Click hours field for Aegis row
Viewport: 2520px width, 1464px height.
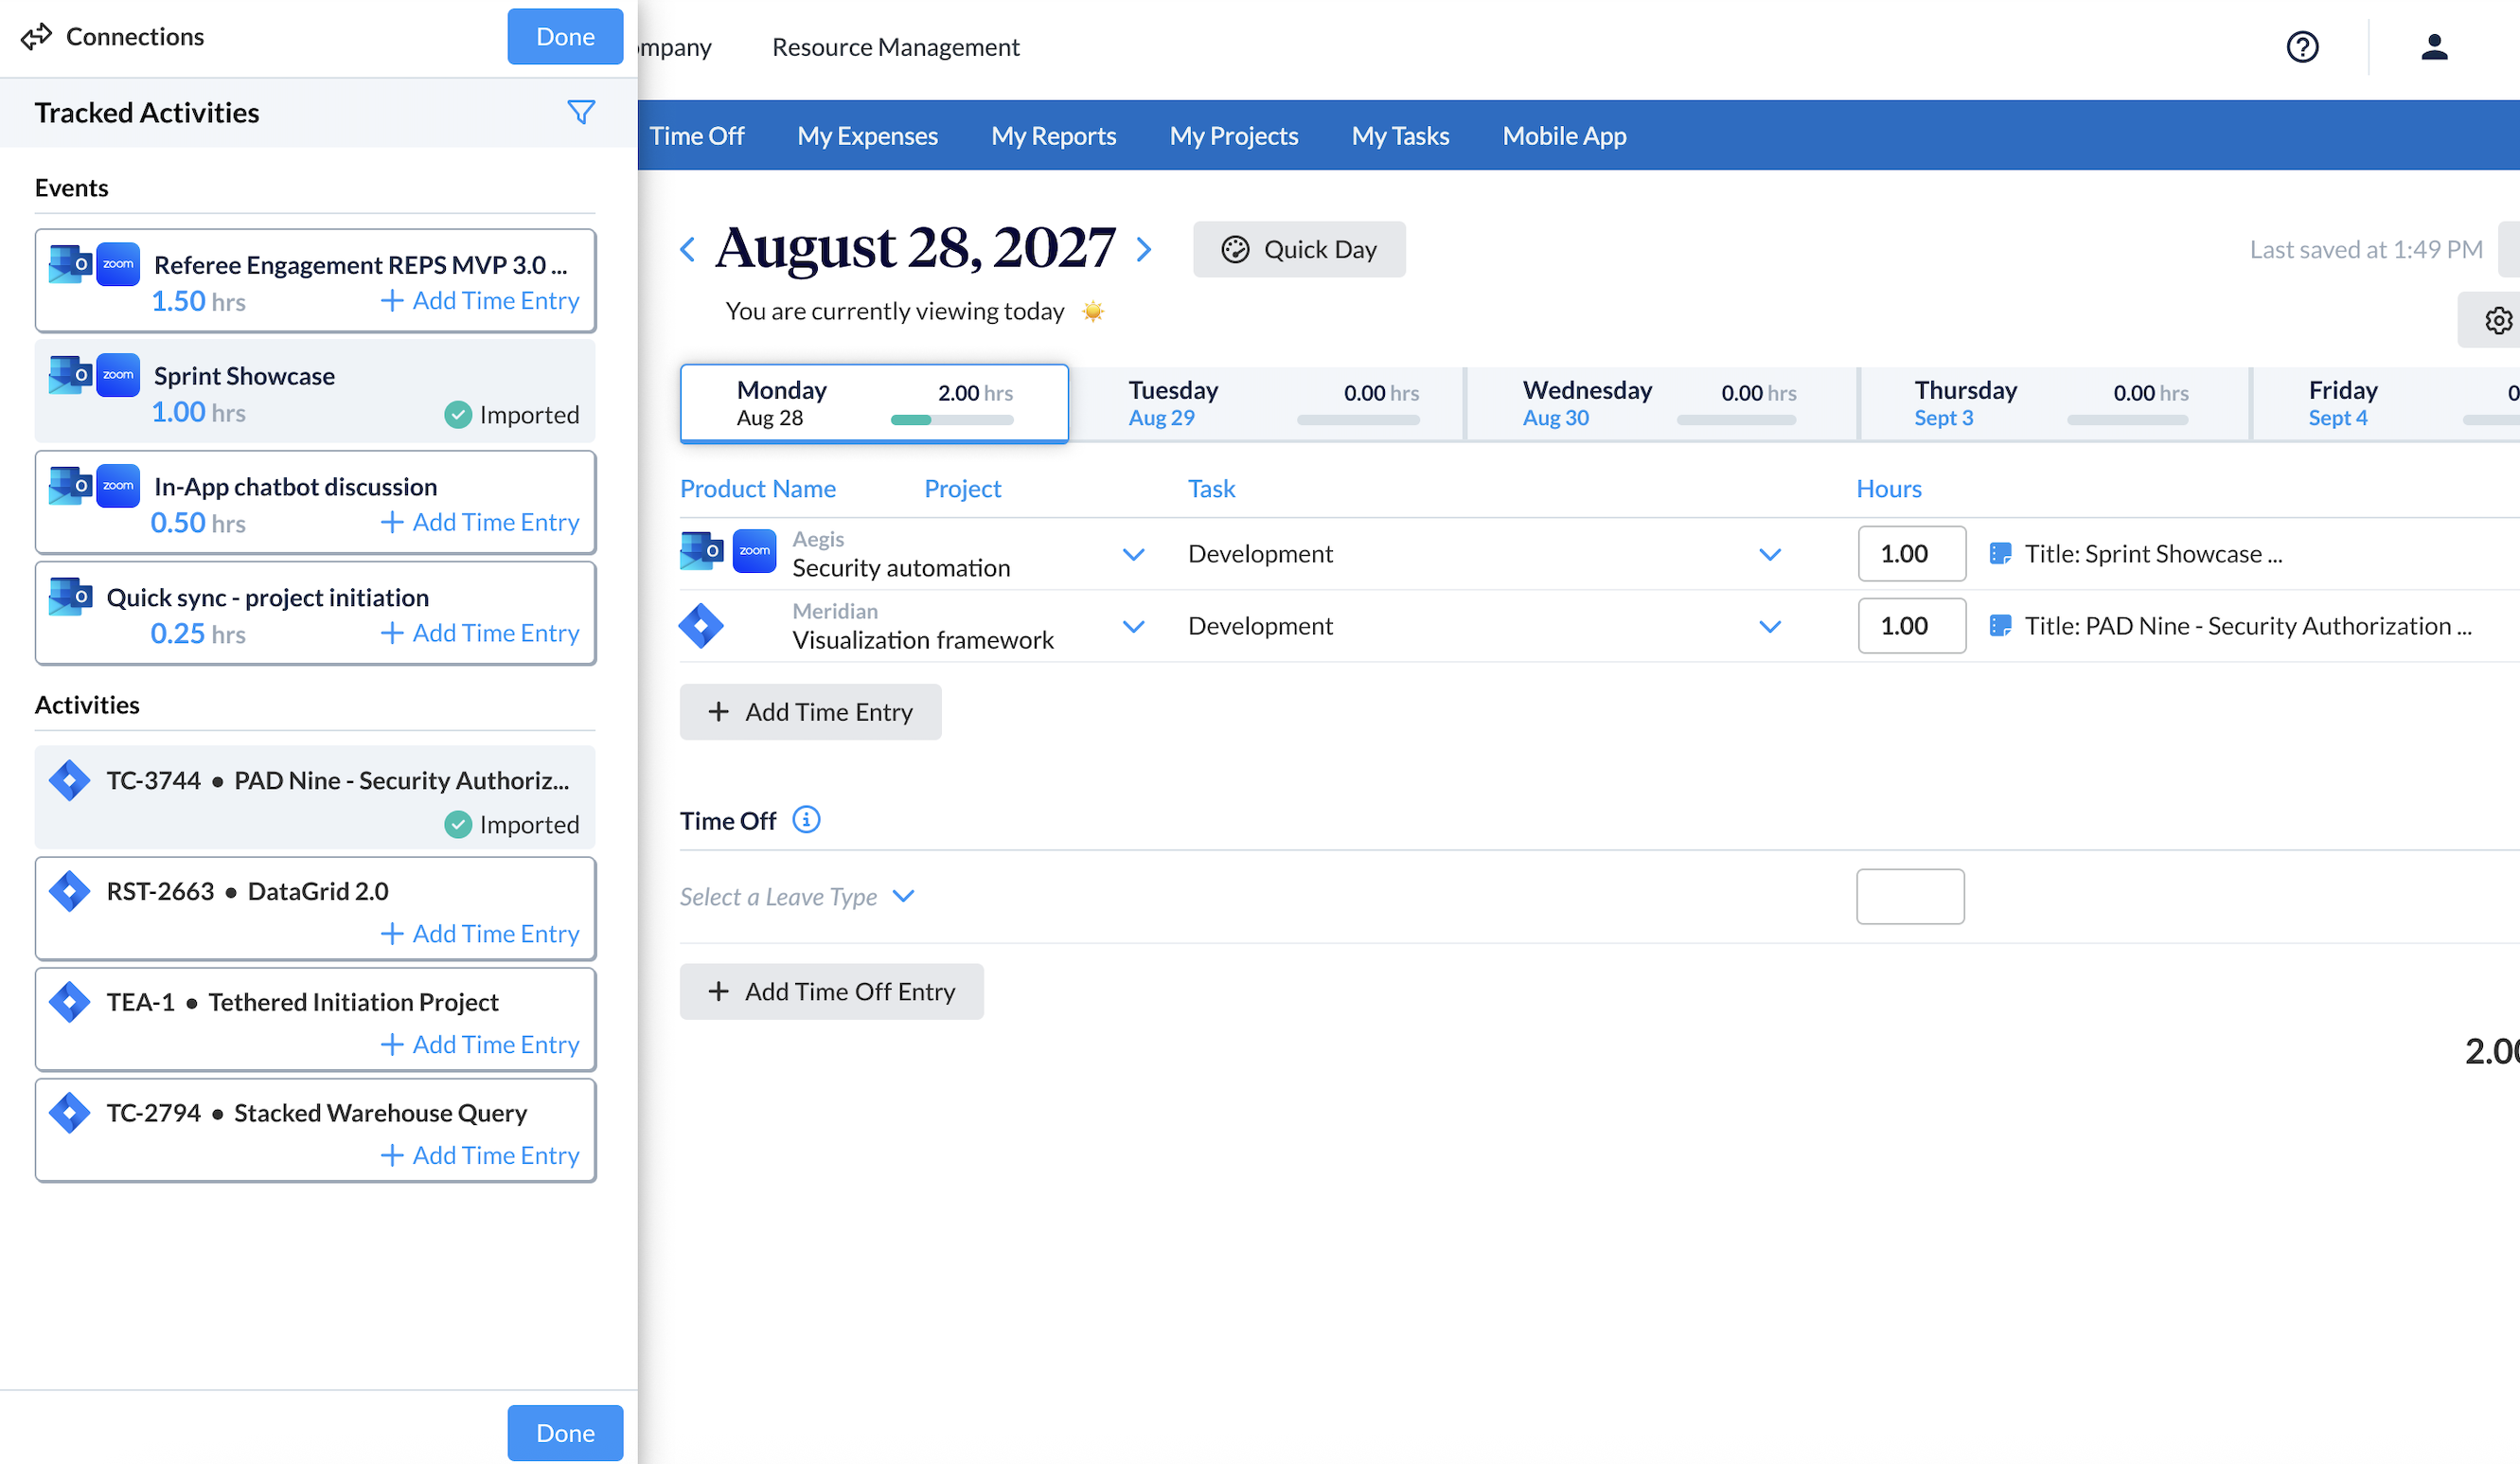click(x=1912, y=553)
